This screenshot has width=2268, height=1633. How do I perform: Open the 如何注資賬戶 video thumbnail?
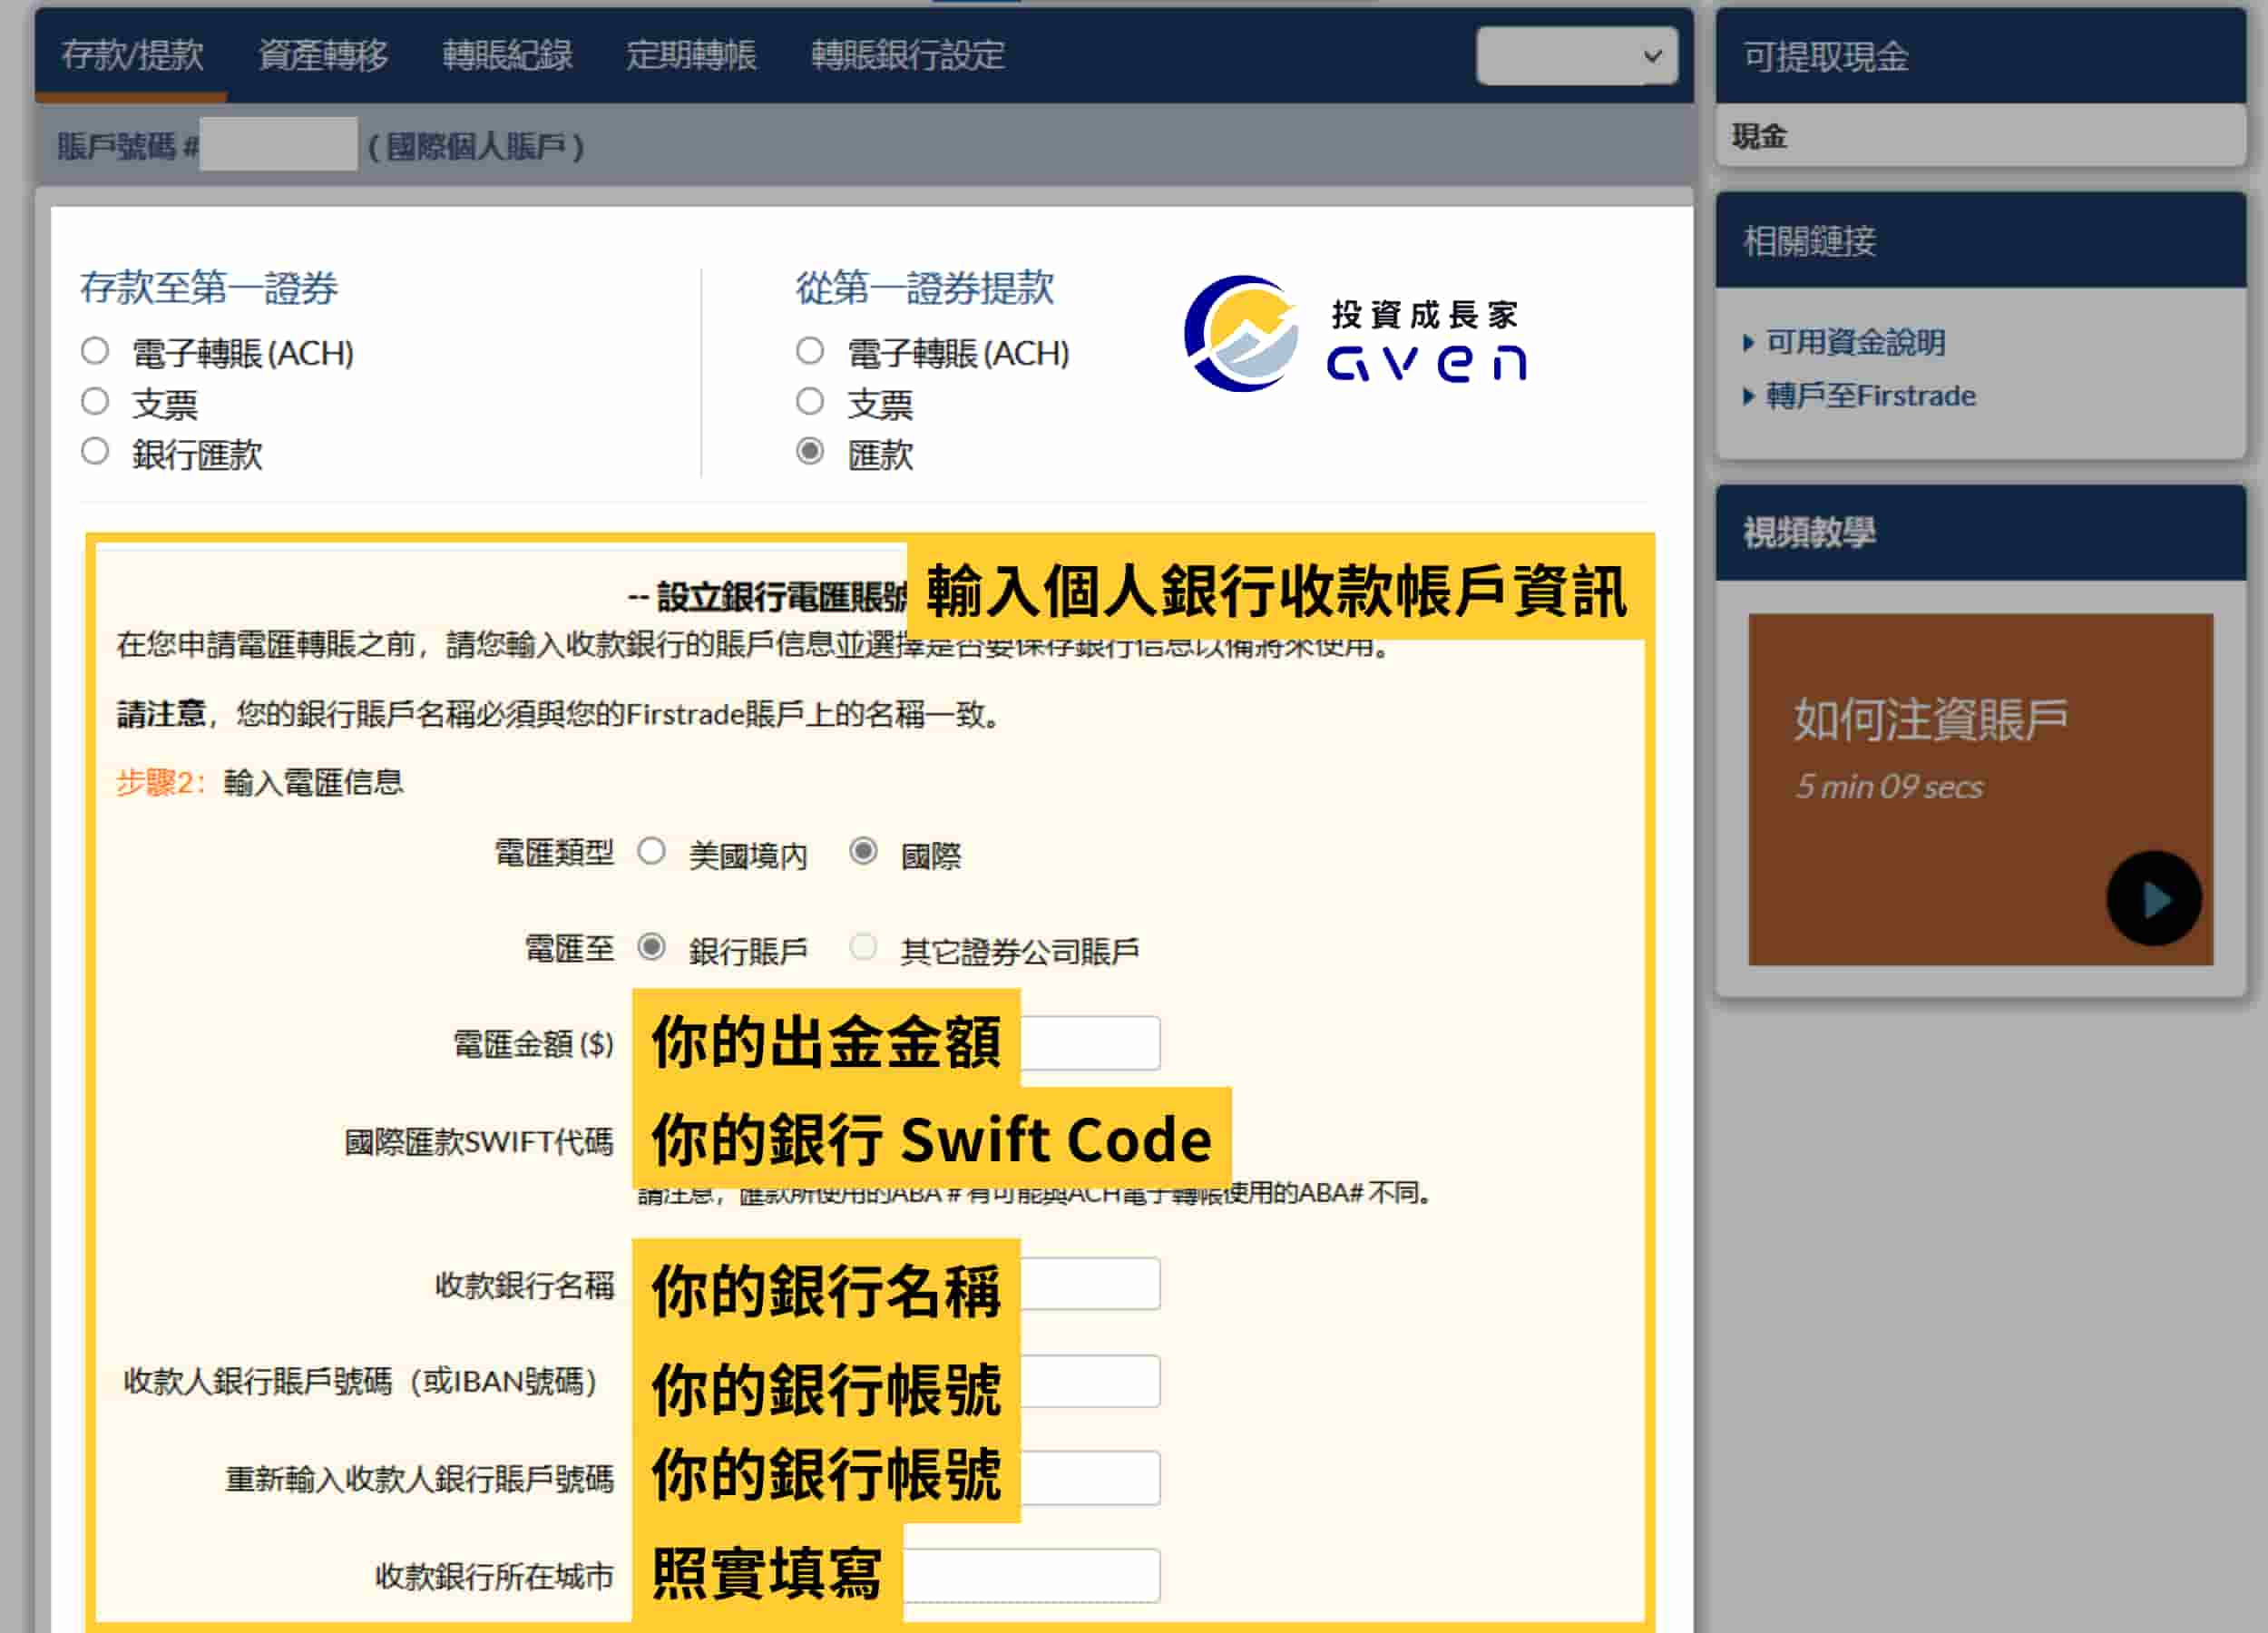pyautogui.click(x=1981, y=790)
